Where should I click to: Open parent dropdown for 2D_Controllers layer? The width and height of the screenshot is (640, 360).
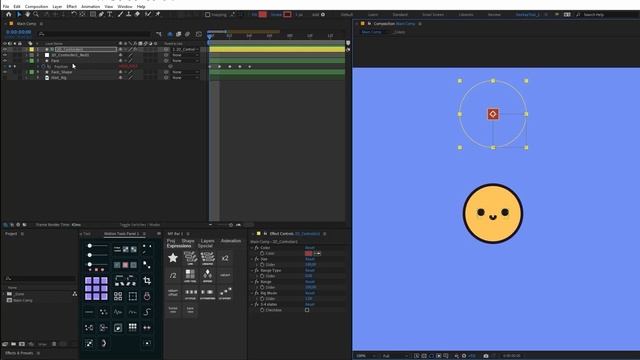coord(185,49)
